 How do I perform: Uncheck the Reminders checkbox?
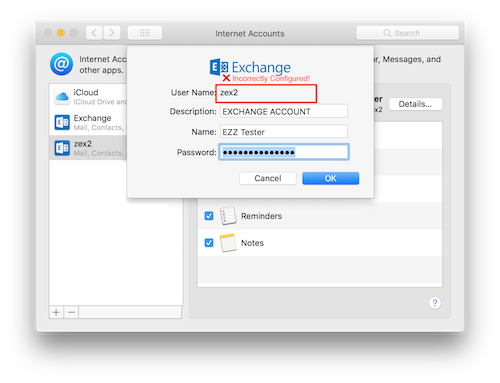pyautogui.click(x=209, y=216)
